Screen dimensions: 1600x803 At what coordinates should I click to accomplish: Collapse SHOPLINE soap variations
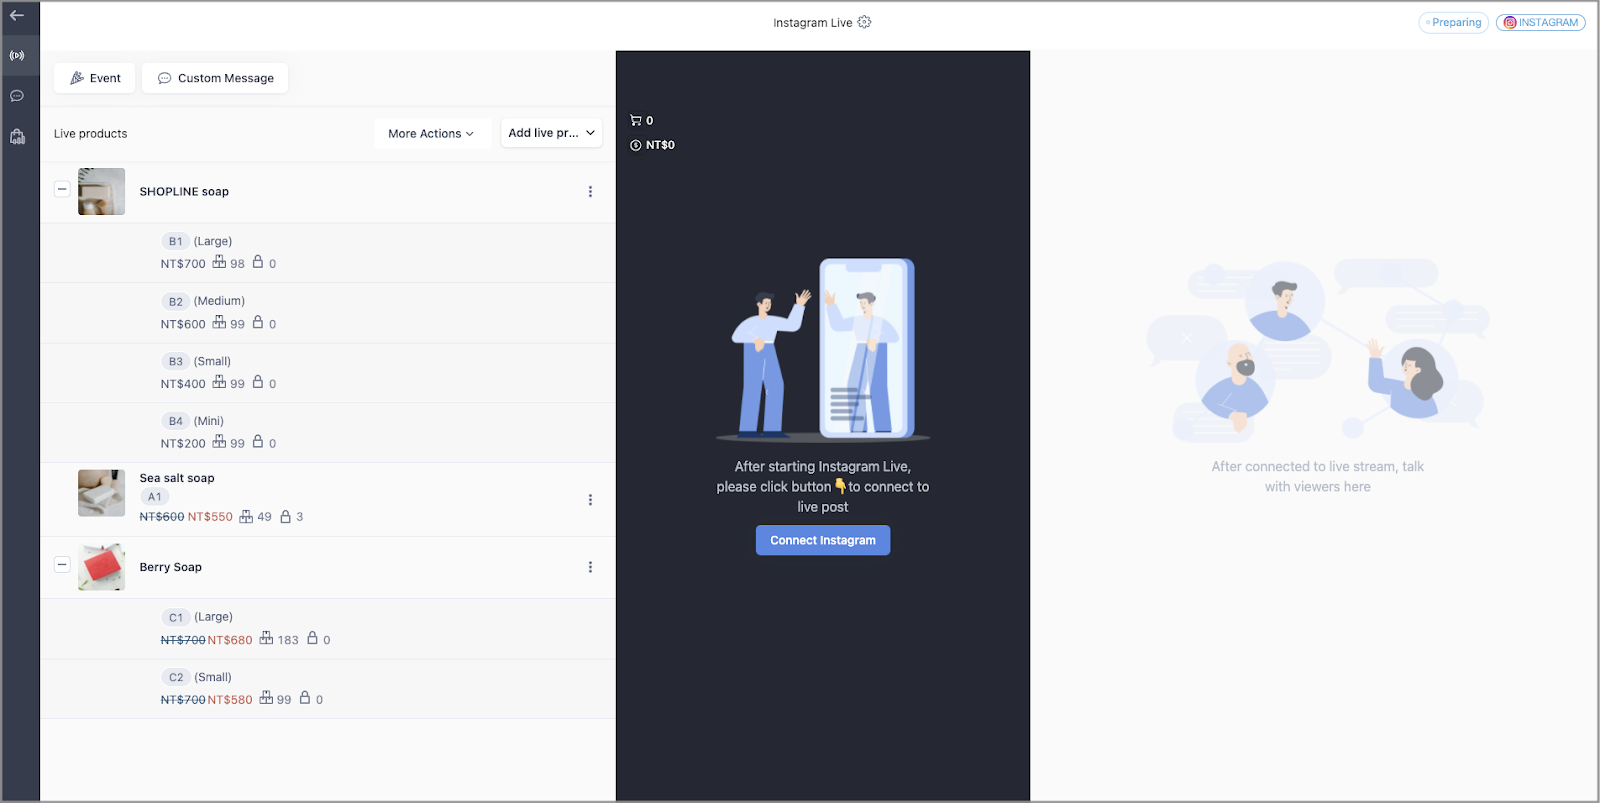click(62, 188)
